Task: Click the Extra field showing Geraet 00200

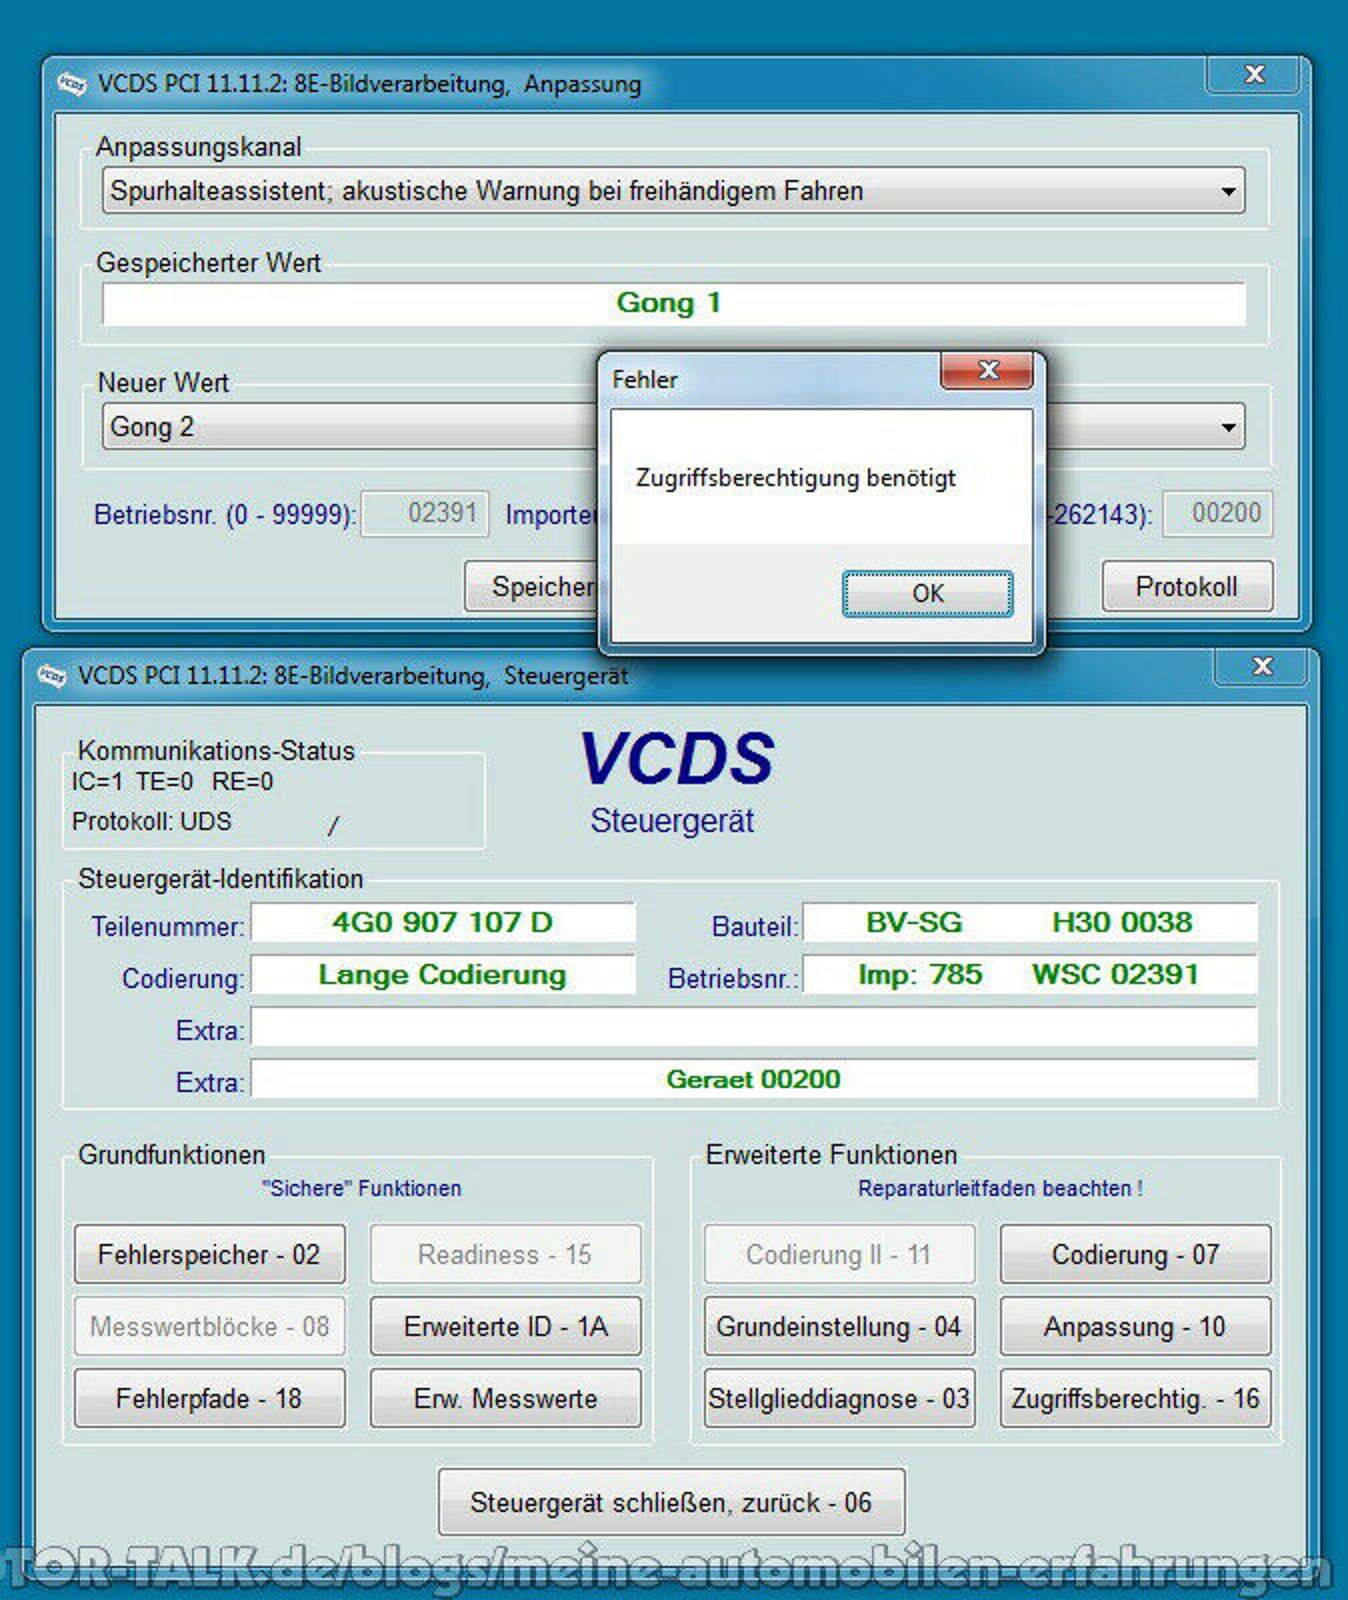Action: (x=754, y=1079)
